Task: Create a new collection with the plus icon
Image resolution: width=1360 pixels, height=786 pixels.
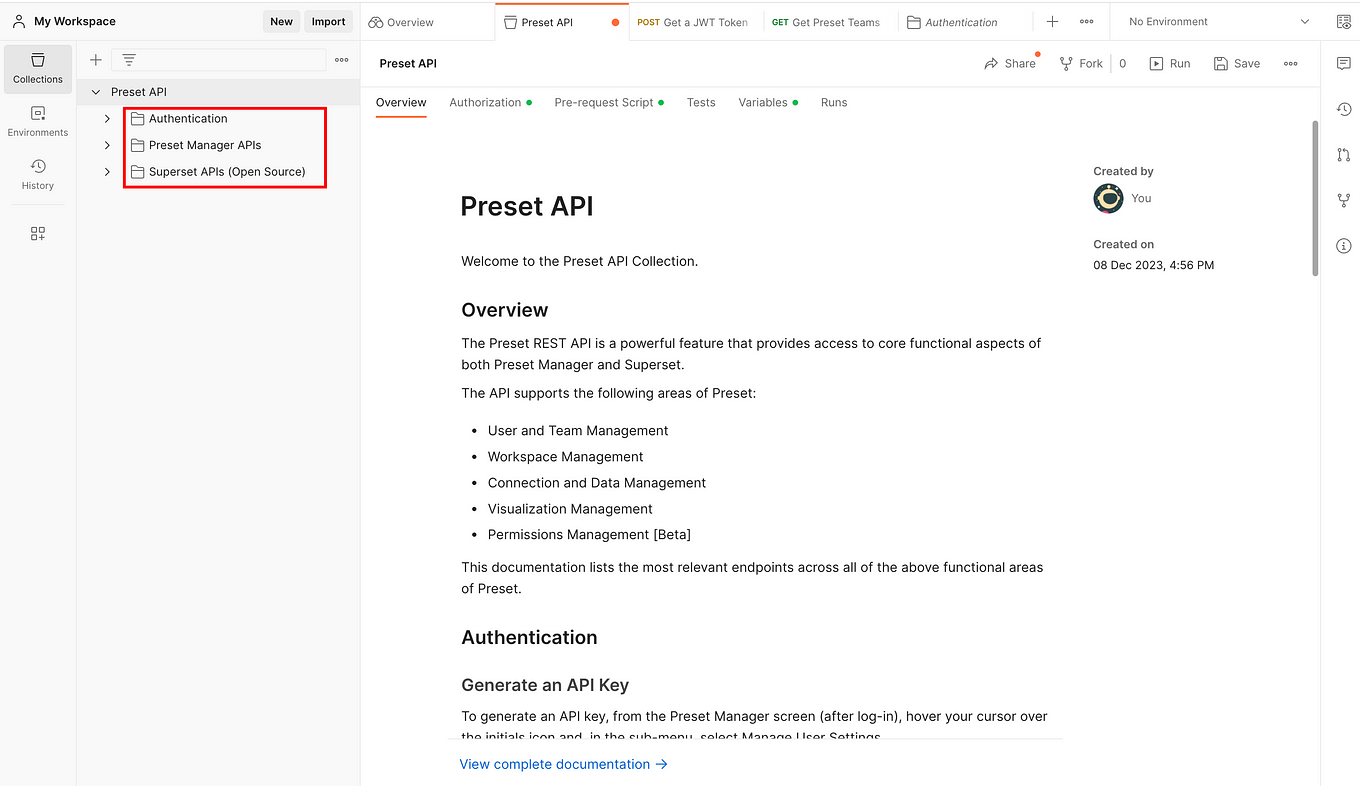Action: point(95,60)
